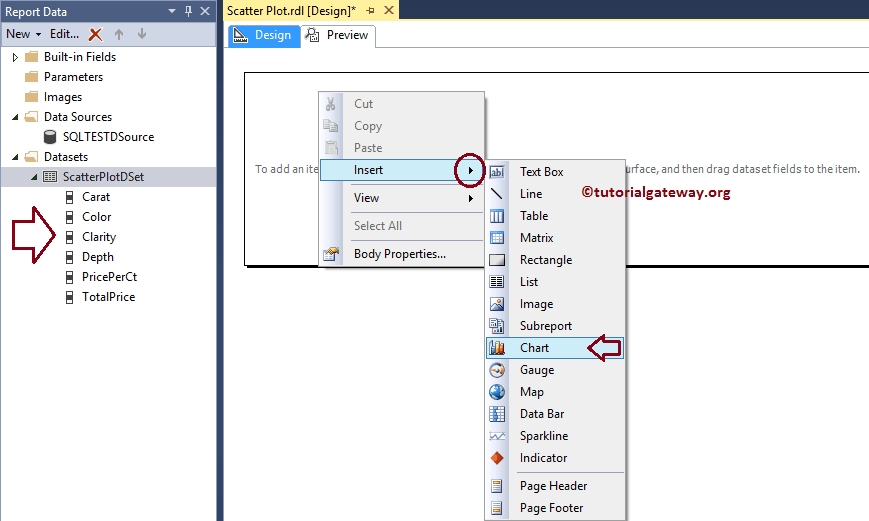Viewport: 869px width, 521px height.
Task: Click the Indicator diamond icon
Action: click(497, 458)
